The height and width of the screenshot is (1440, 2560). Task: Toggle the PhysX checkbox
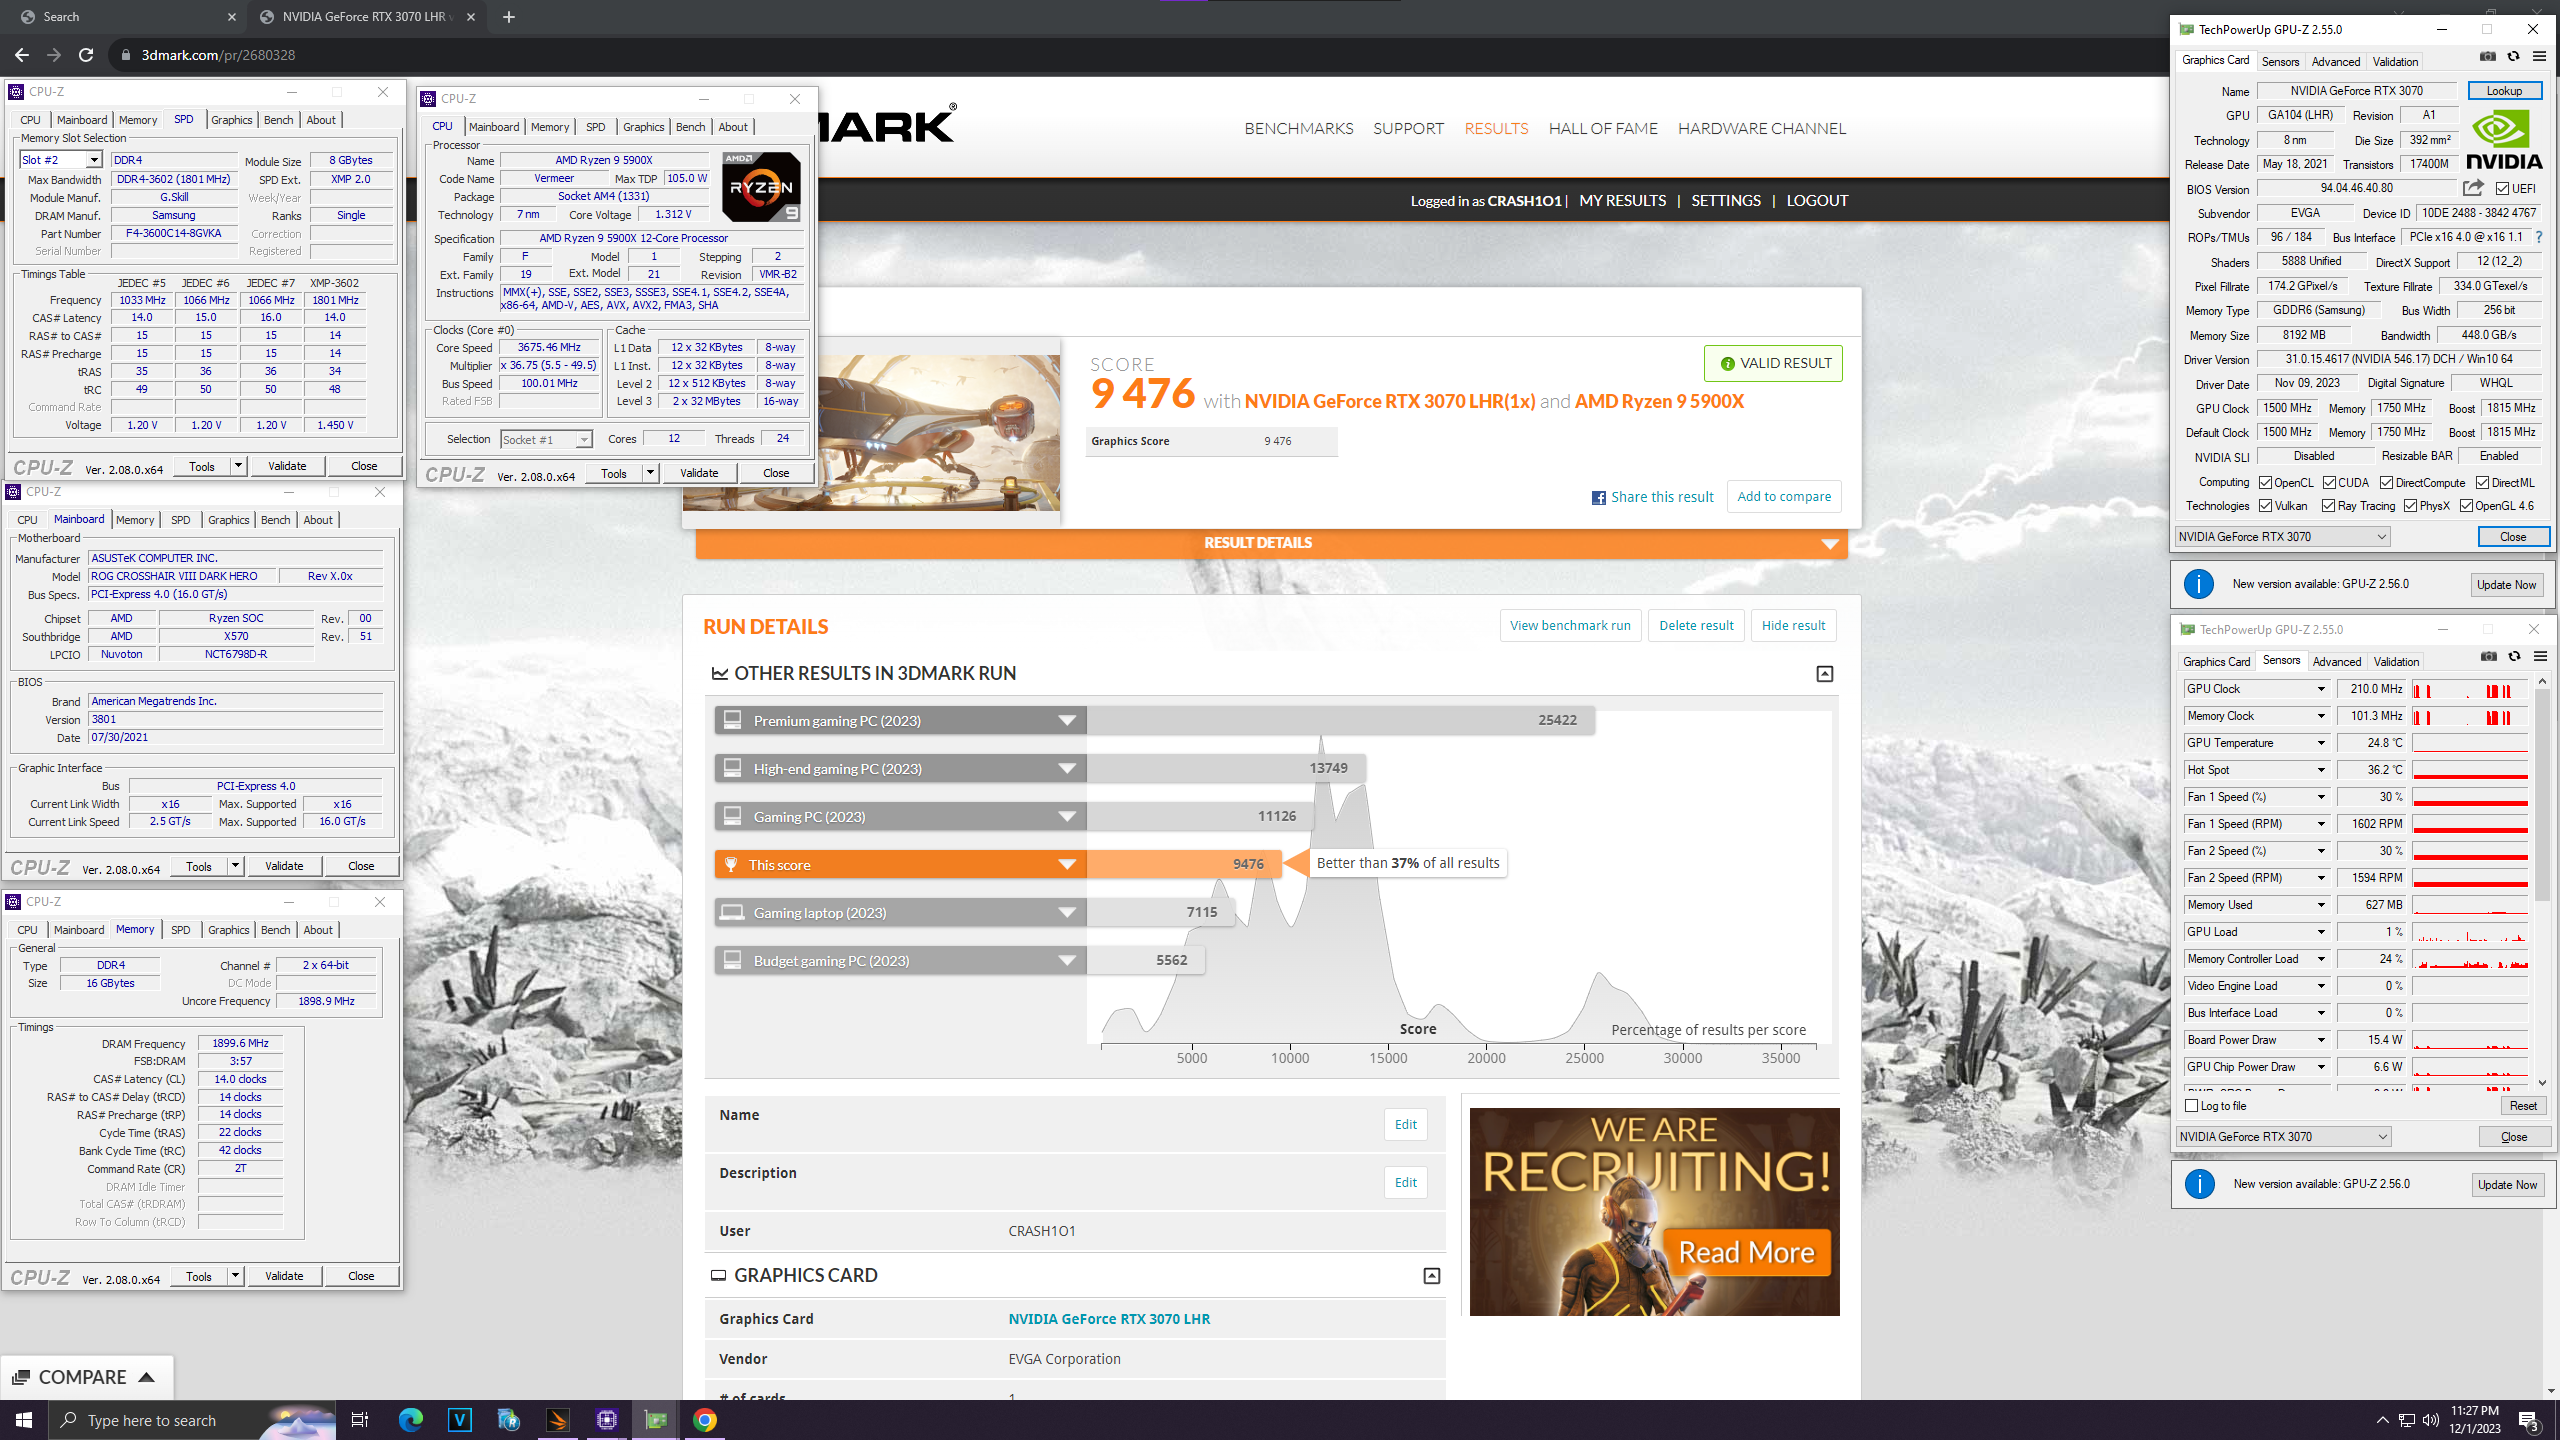(2410, 506)
